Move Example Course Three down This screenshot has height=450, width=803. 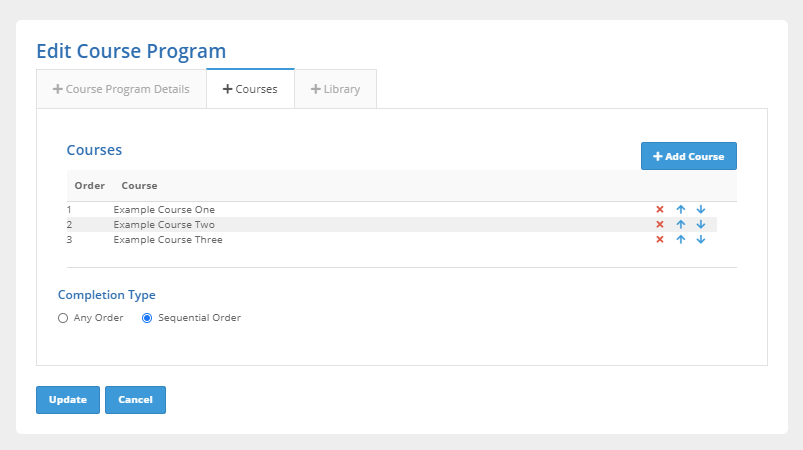tap(701, 240)
